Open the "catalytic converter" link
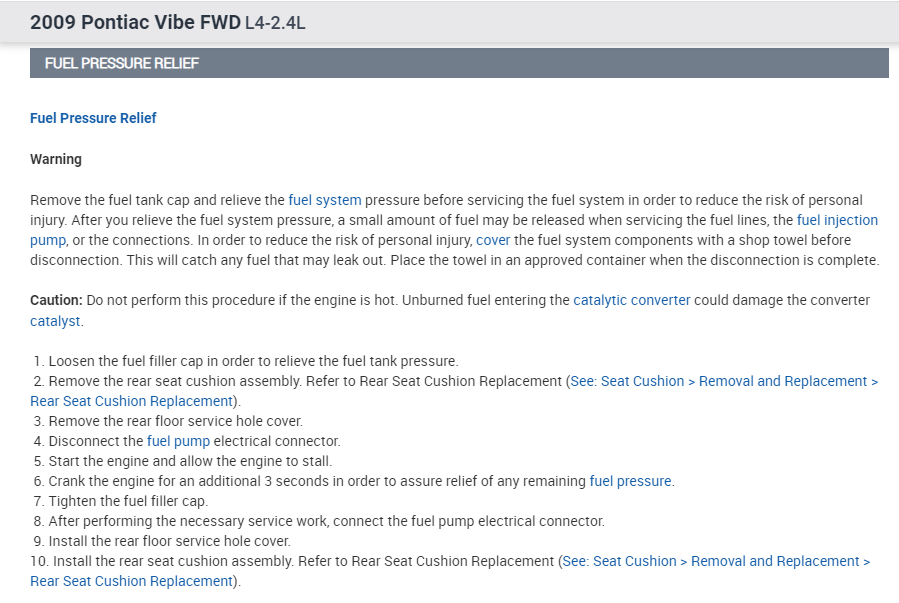The width and height of the screenshot is (899, 603). (x=631, y=300)
